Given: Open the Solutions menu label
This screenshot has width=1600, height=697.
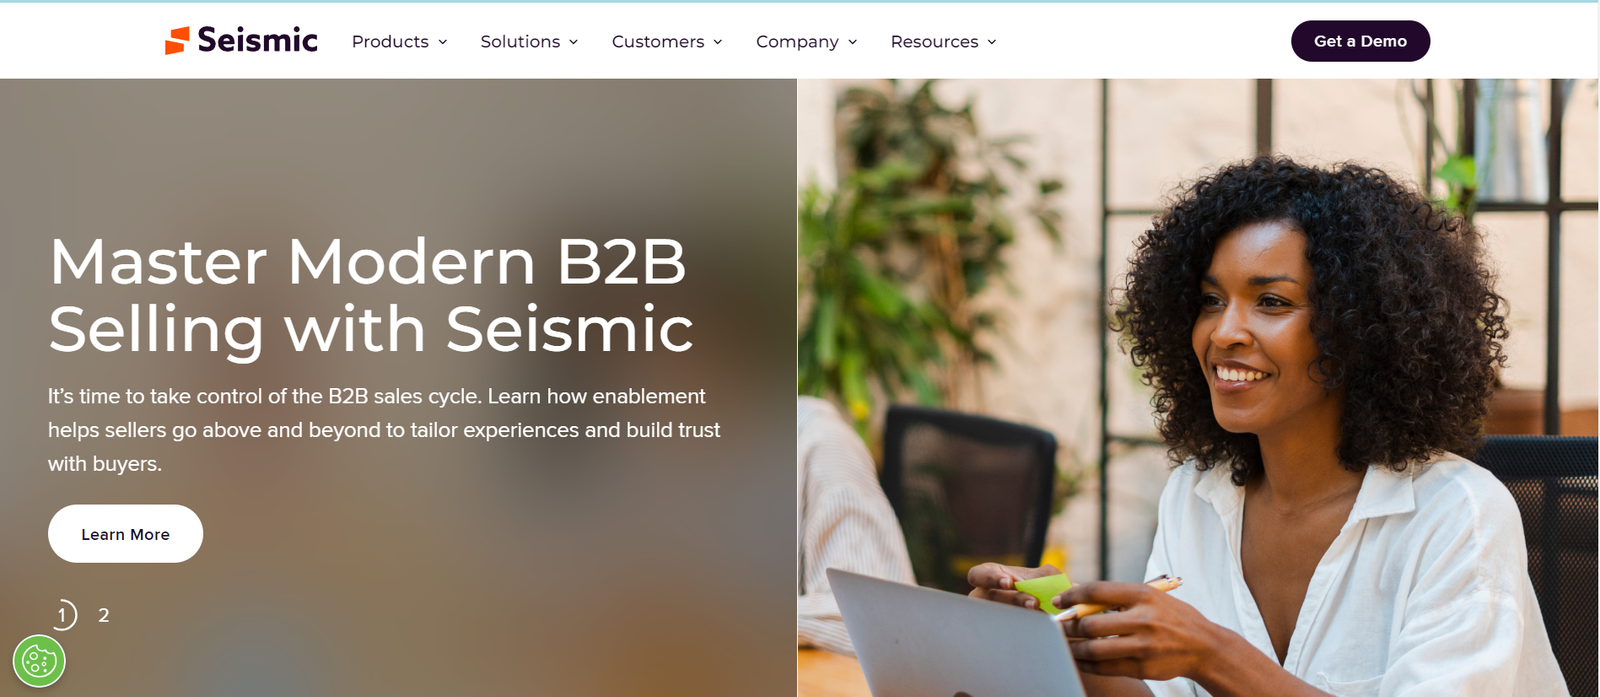Looking at the screenshot, I should pyautogui.click(x=520, y=42).
